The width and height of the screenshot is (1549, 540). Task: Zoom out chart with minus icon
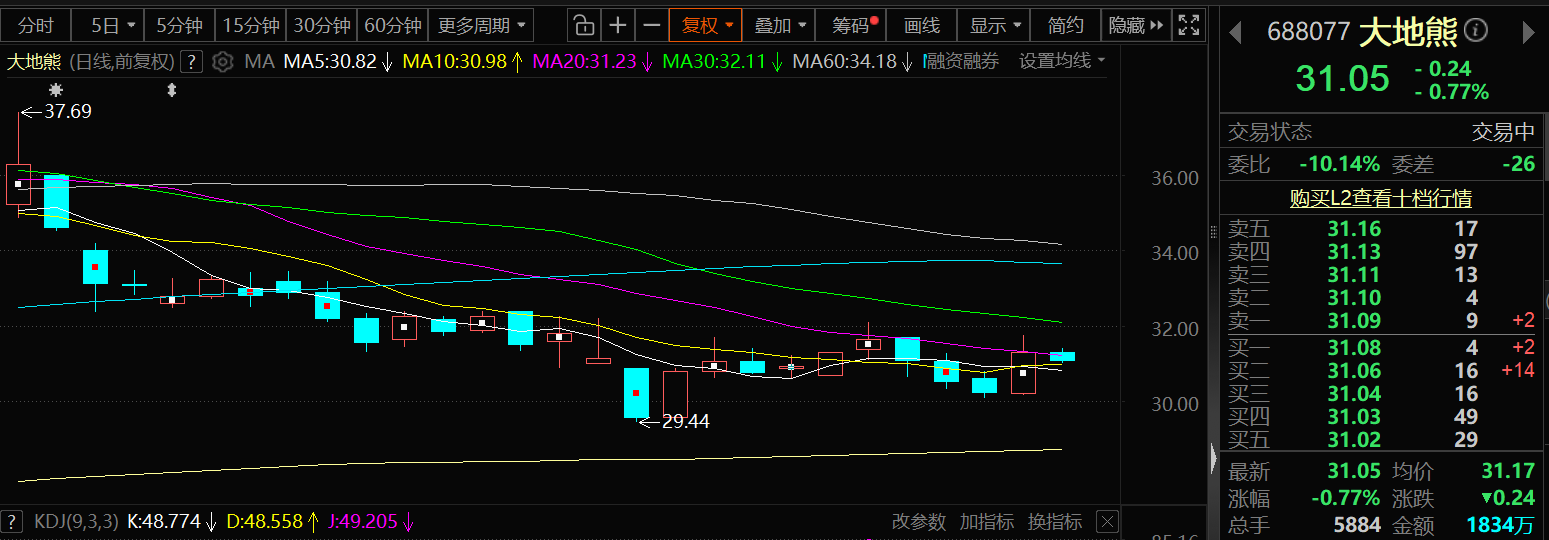[x=652, y=25]
